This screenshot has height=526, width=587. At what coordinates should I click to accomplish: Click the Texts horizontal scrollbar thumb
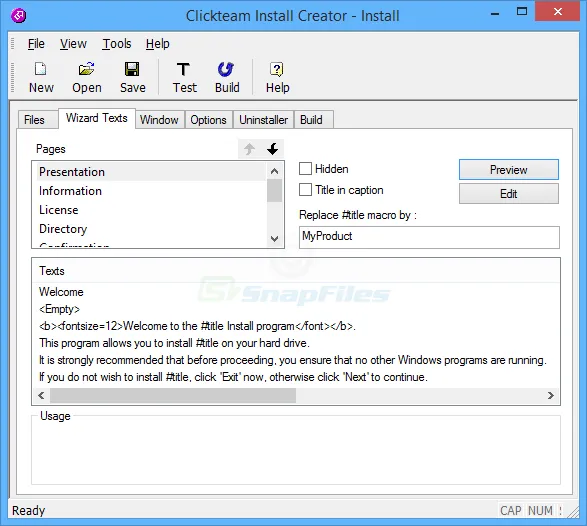point(173,395)
